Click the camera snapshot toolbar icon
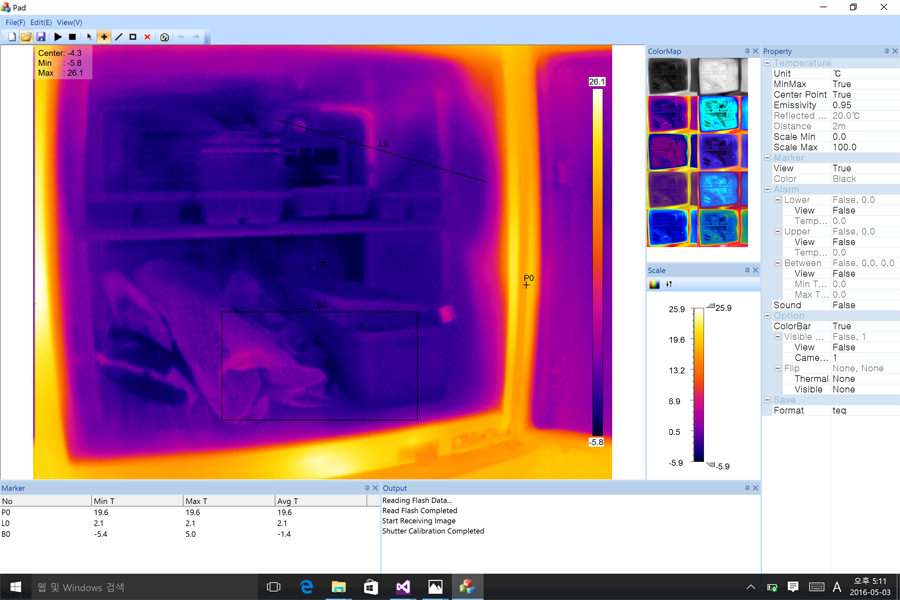 point(165,37)
